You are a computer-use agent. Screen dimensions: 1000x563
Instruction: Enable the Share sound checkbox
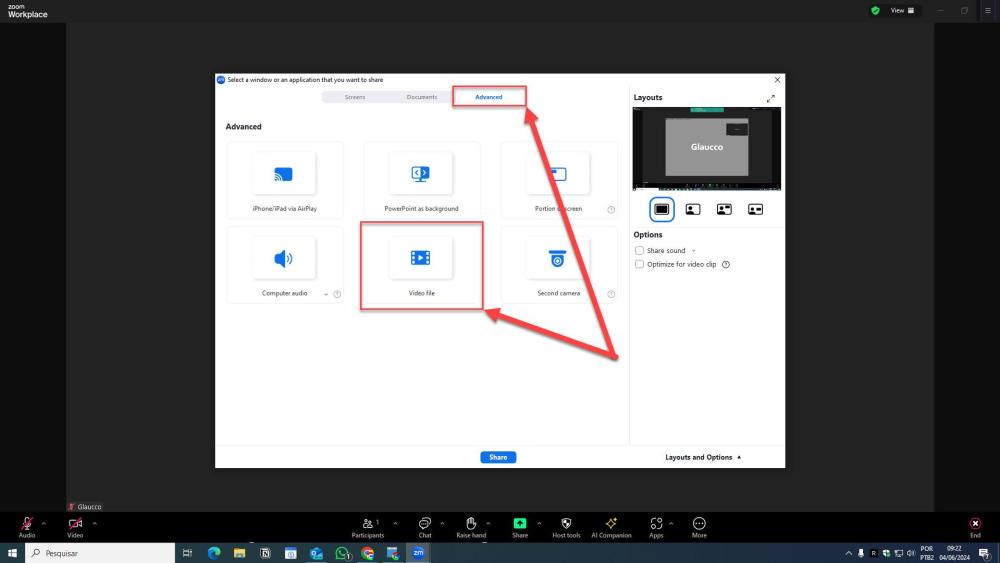coord(640,250)
